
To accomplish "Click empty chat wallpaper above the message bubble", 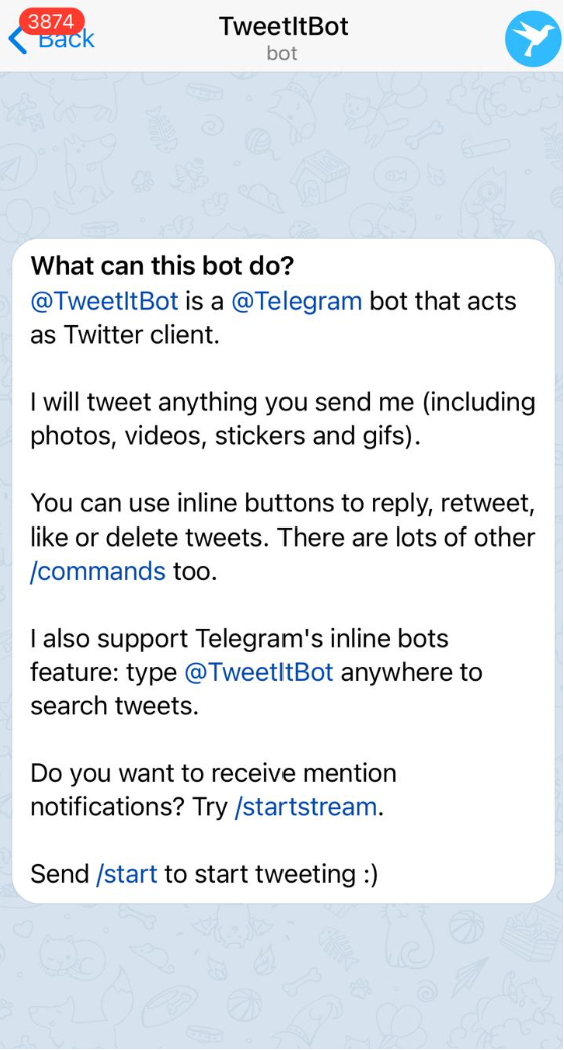I will point(282,154).
